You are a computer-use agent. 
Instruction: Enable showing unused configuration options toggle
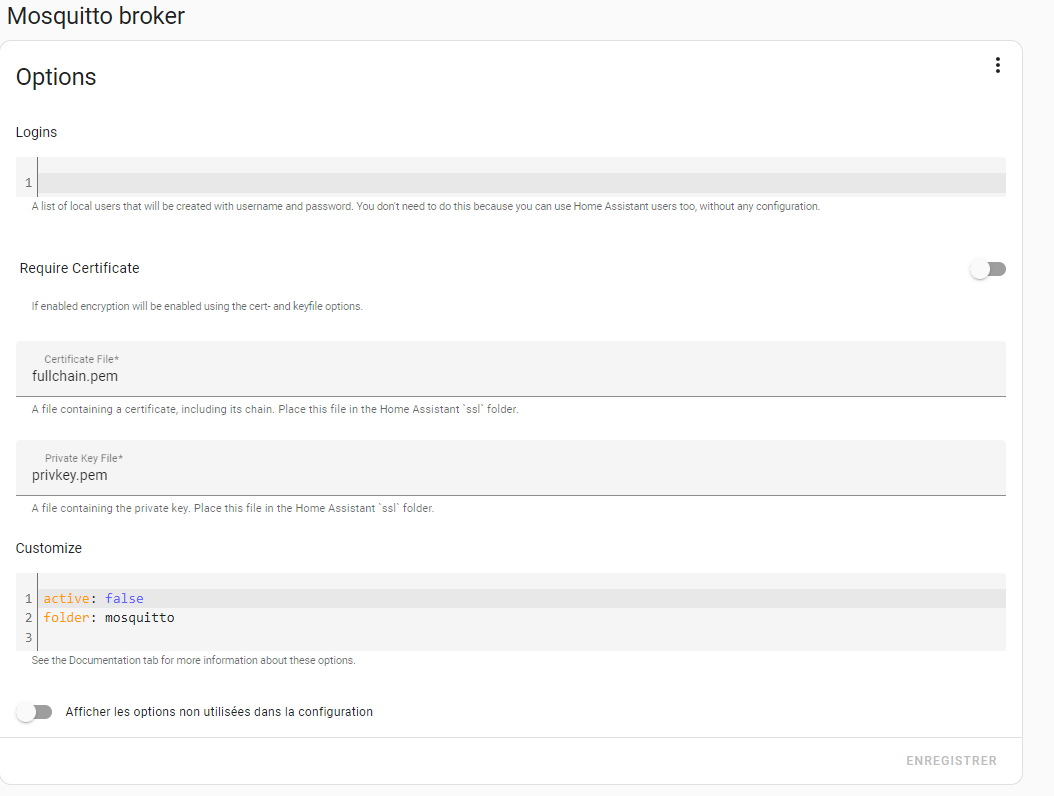[x=35, y=712]
